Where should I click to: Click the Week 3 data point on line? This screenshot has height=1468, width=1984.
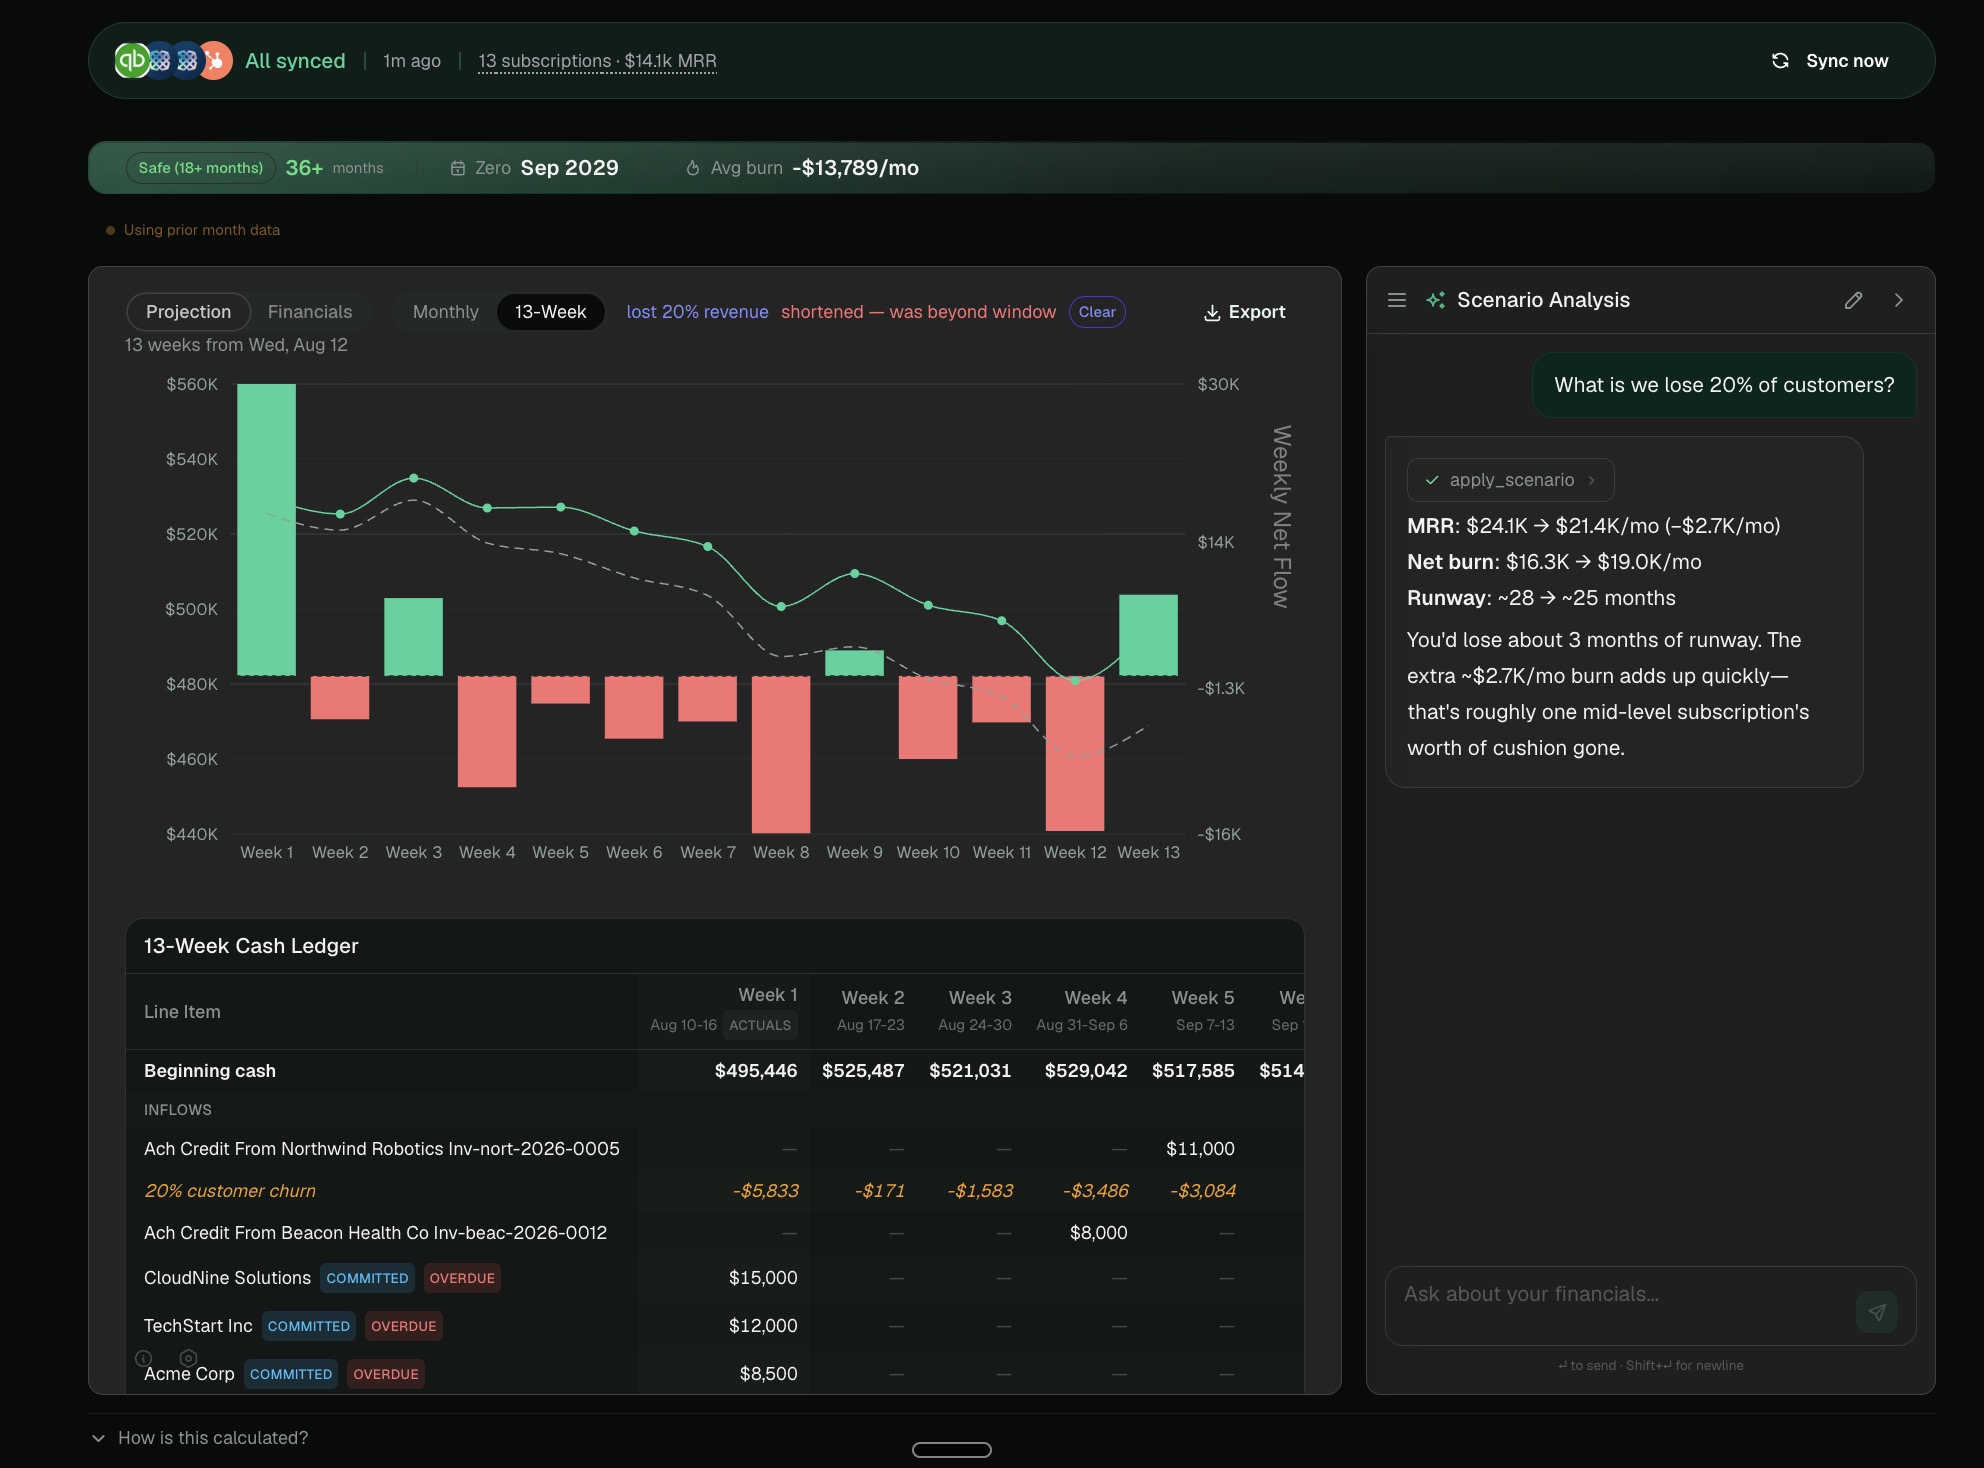(414, 478)
